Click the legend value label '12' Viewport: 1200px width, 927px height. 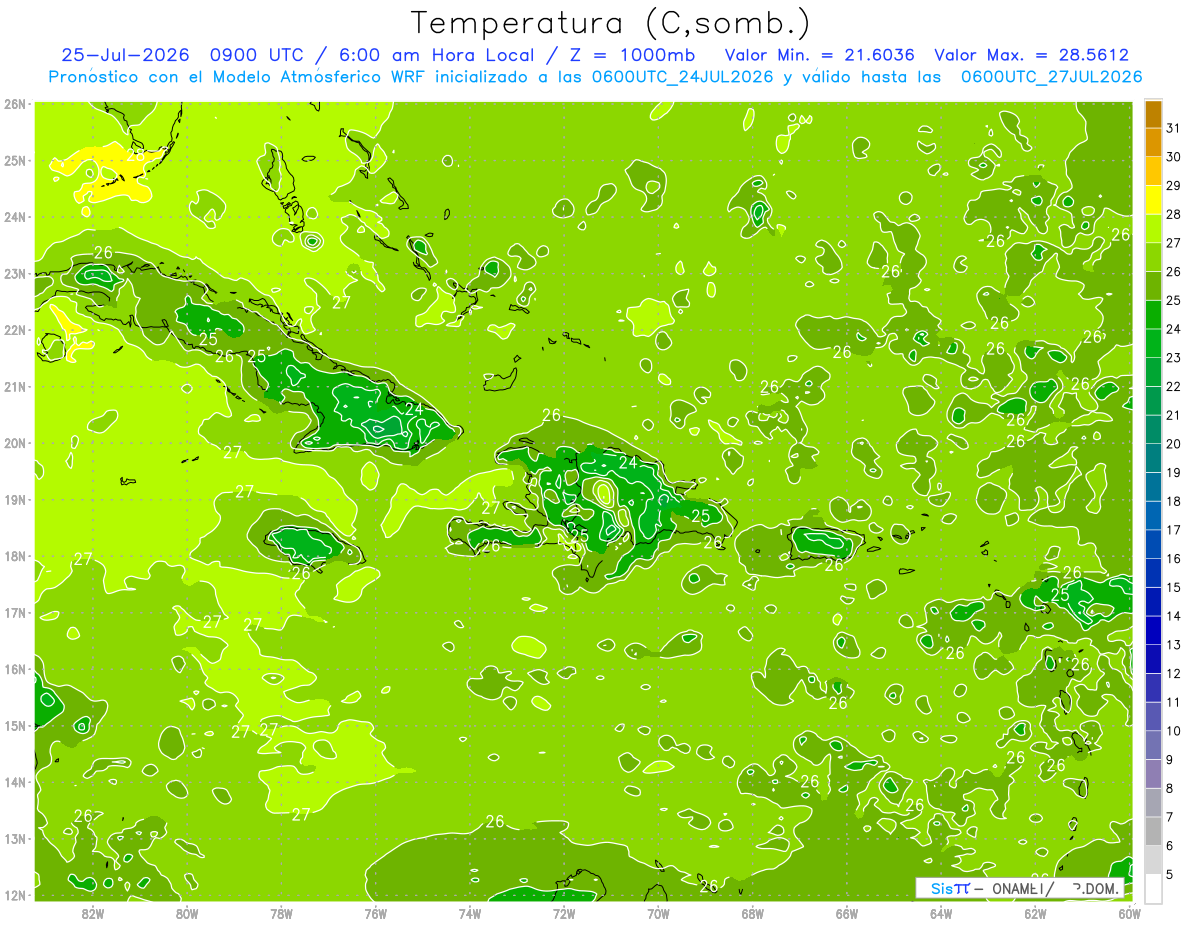pyautogui.click(x=1173, y=673)
